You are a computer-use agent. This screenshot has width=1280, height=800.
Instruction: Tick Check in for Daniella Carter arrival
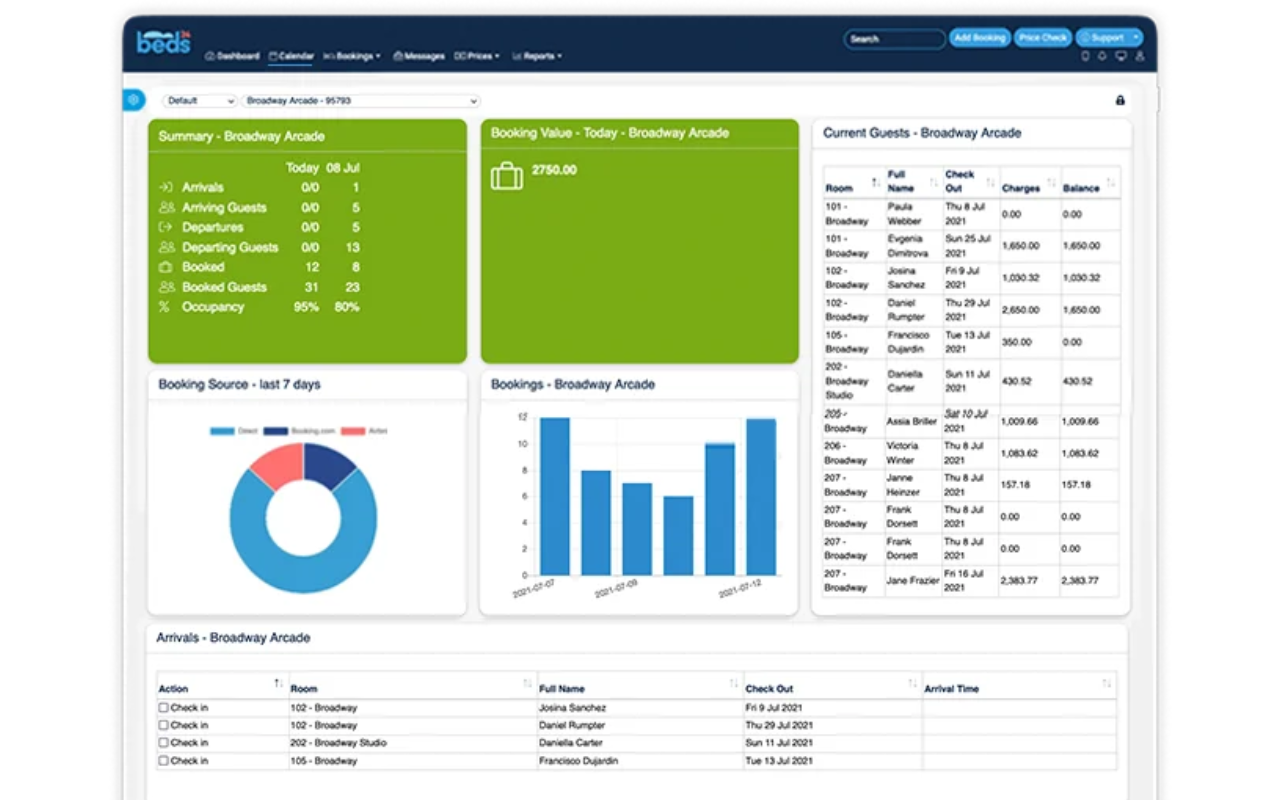click(164, 744)
